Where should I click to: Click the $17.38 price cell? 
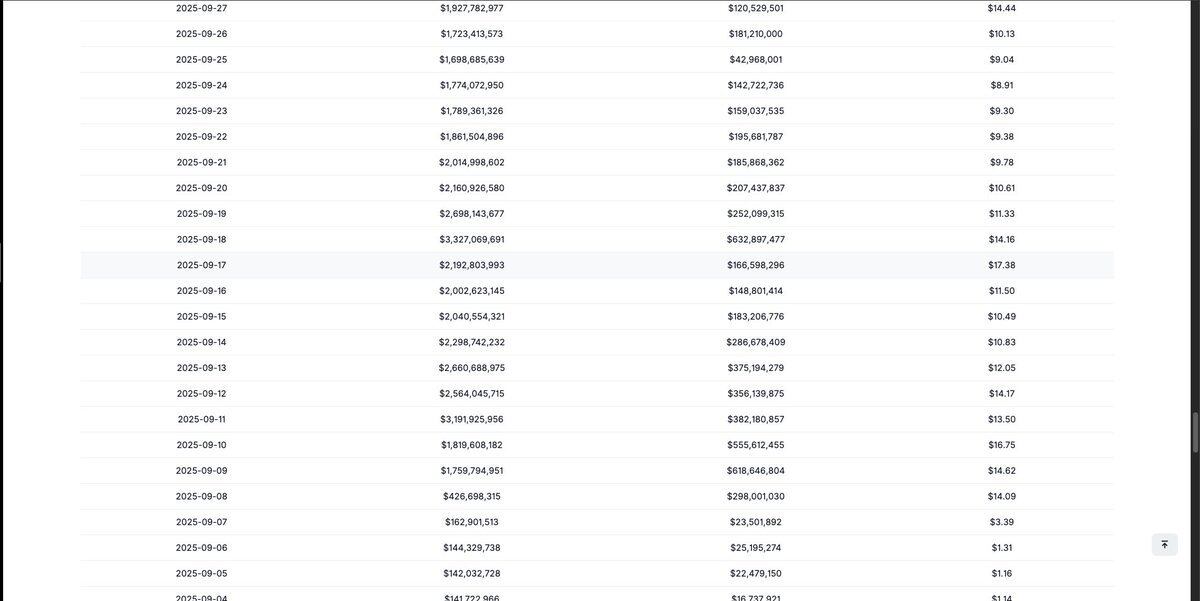point(1002,265)
